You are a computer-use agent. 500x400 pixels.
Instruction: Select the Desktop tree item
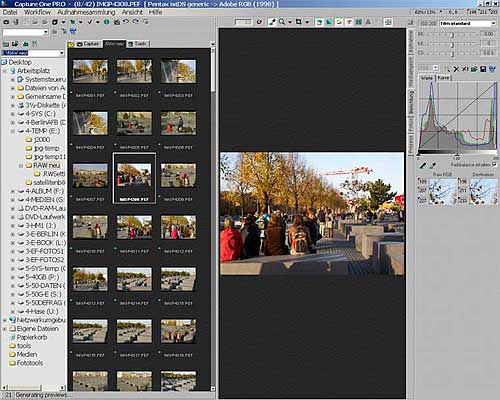[20, 62]
